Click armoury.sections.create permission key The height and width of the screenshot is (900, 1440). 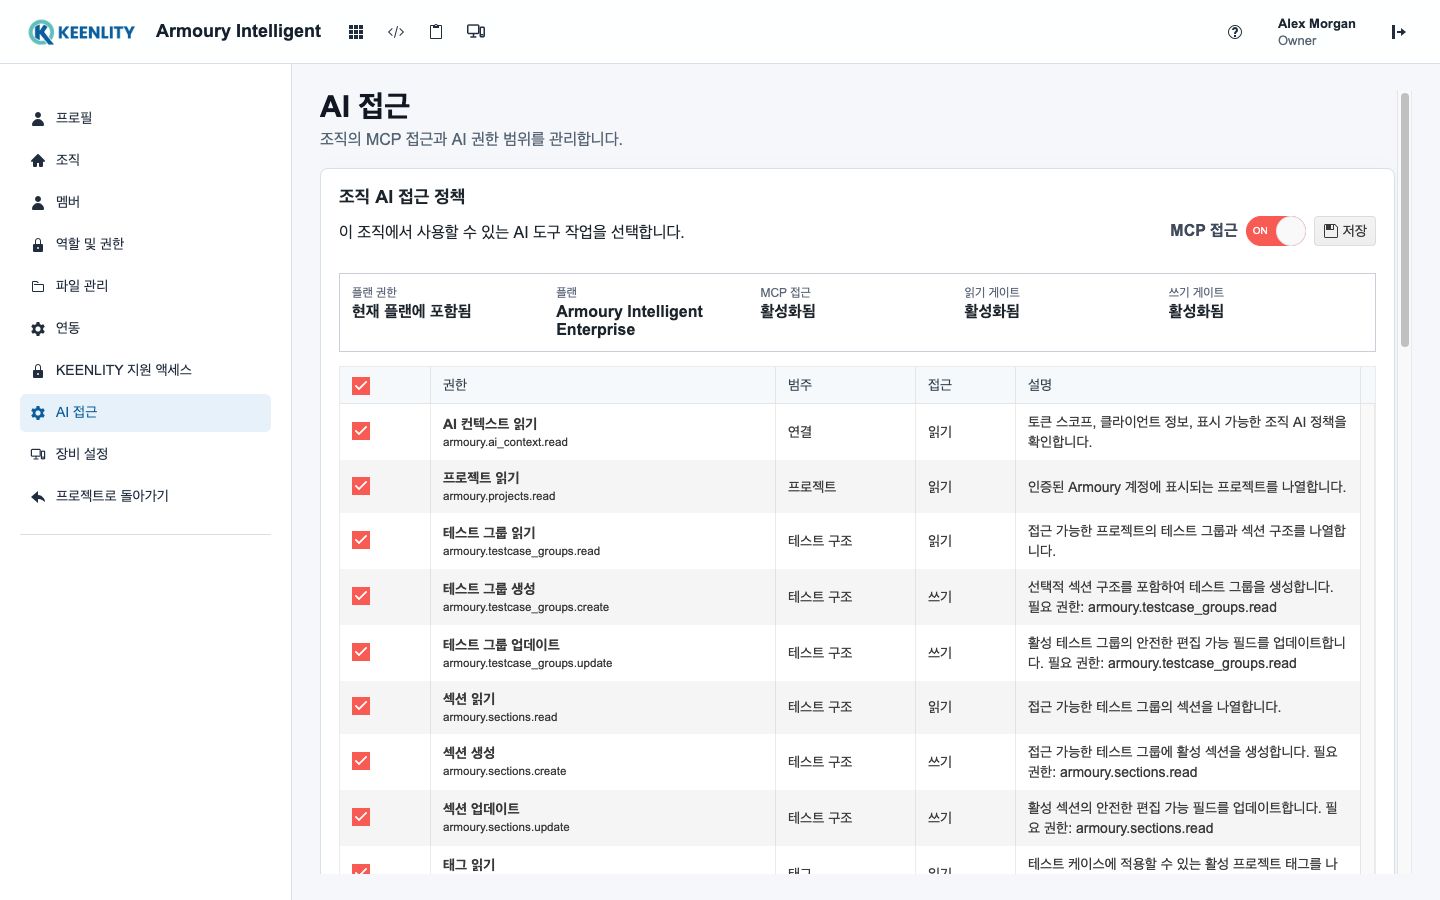coord(505,771)
